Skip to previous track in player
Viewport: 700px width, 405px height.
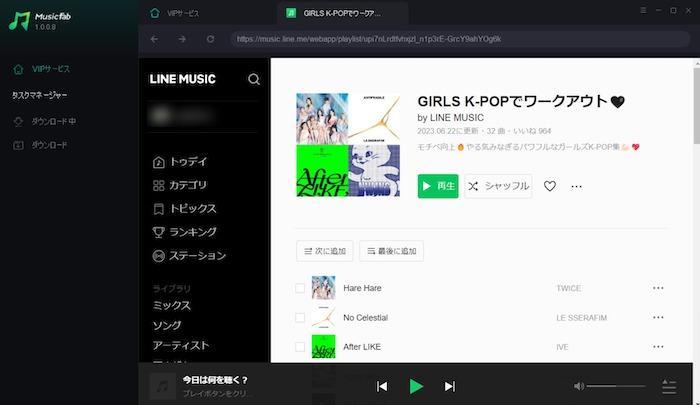click(382, 386)
